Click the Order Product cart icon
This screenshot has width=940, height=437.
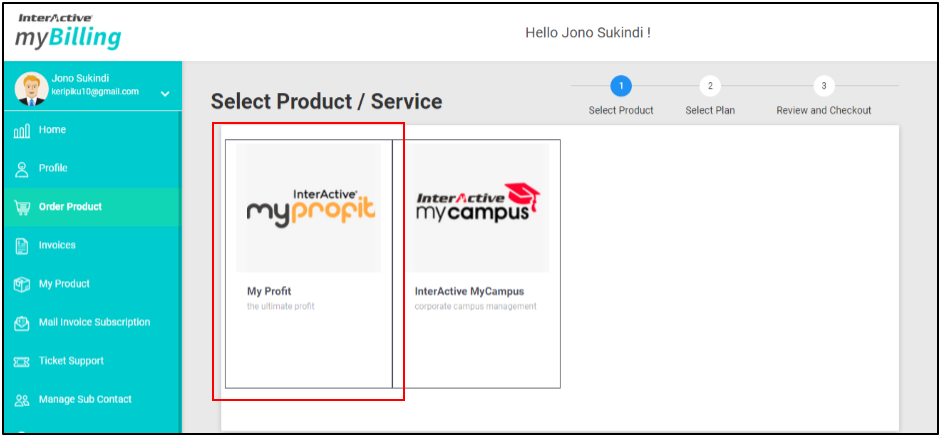[x=21, y=207]
